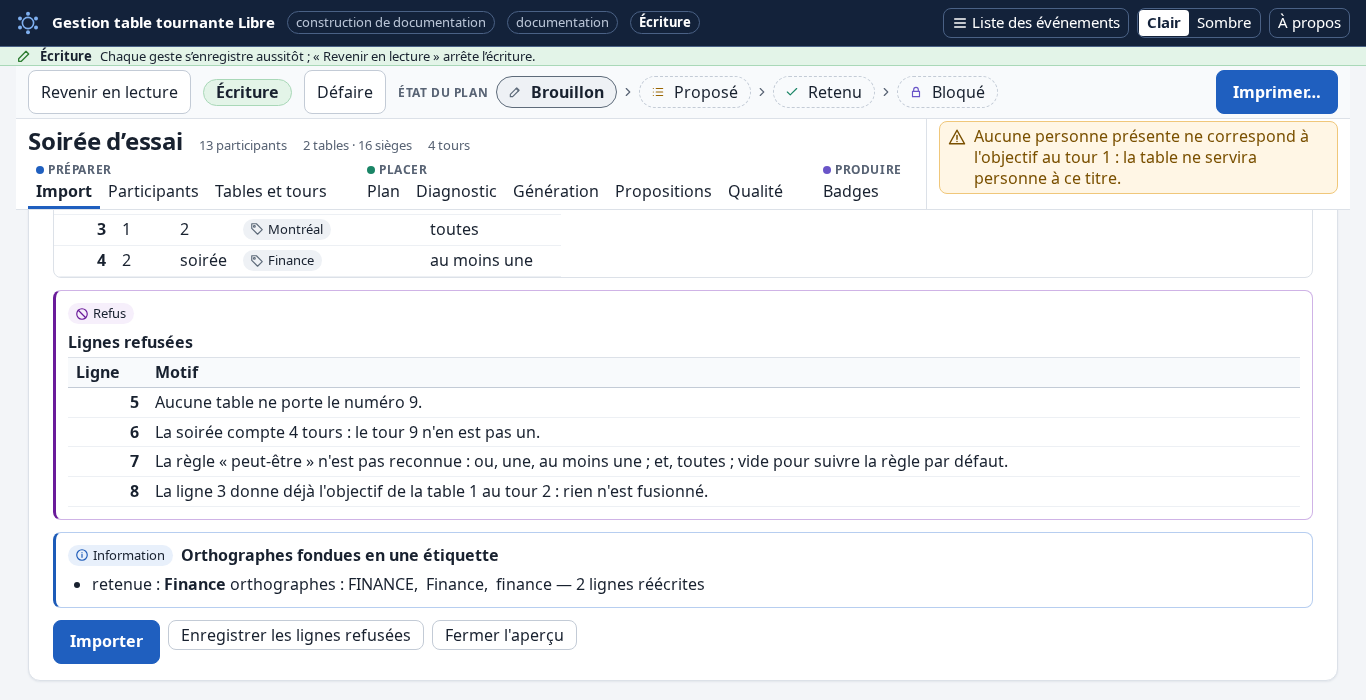Open the Import tab
The height and width of the screenshot is (700, 1366).
64,191
